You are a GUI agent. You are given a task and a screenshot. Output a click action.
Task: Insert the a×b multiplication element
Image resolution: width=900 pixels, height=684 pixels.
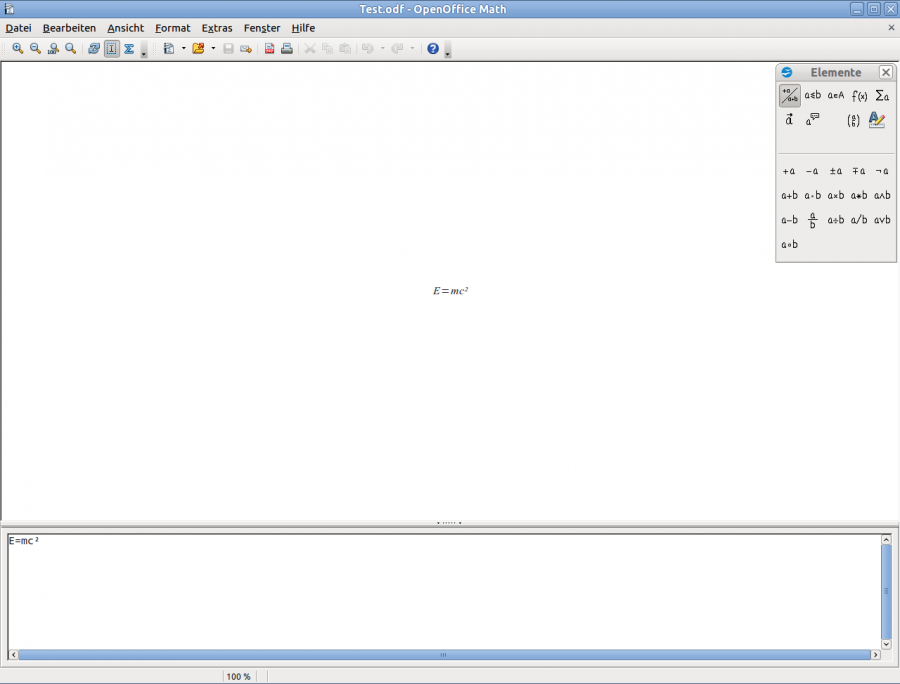(x=835, y=195)
